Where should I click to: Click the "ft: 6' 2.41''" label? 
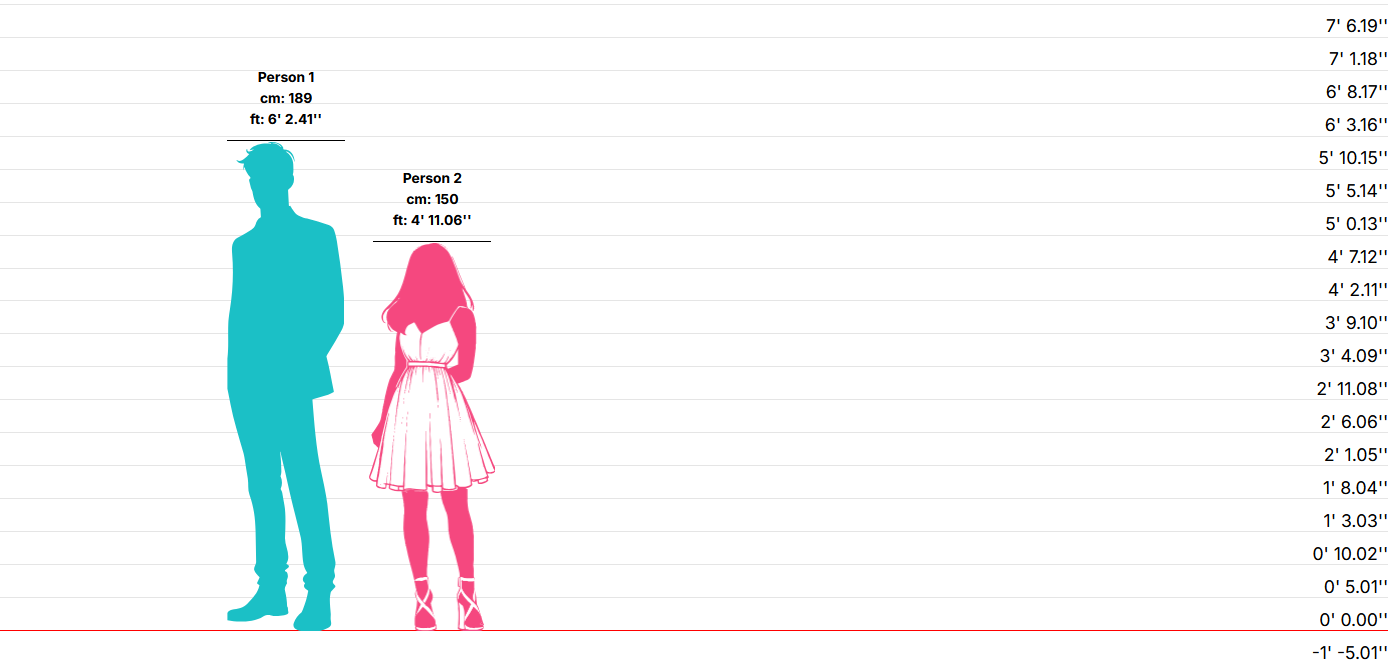click(x=286, y=119)
